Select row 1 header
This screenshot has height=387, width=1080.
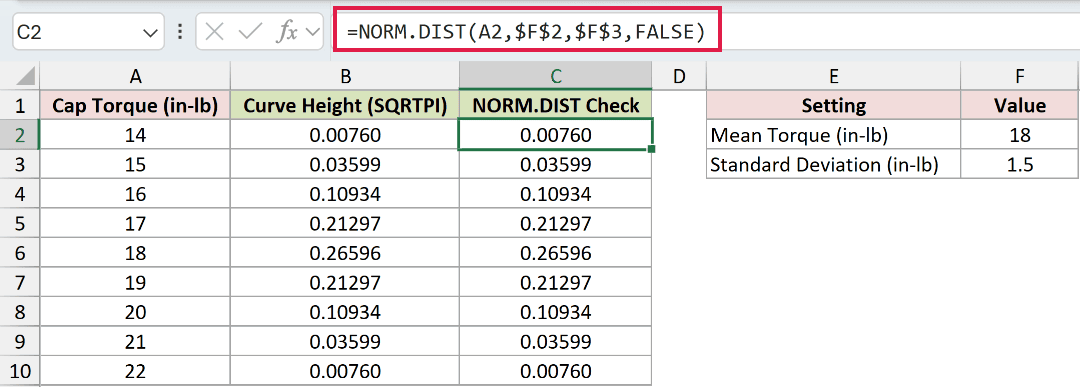[x=20, y=106]
